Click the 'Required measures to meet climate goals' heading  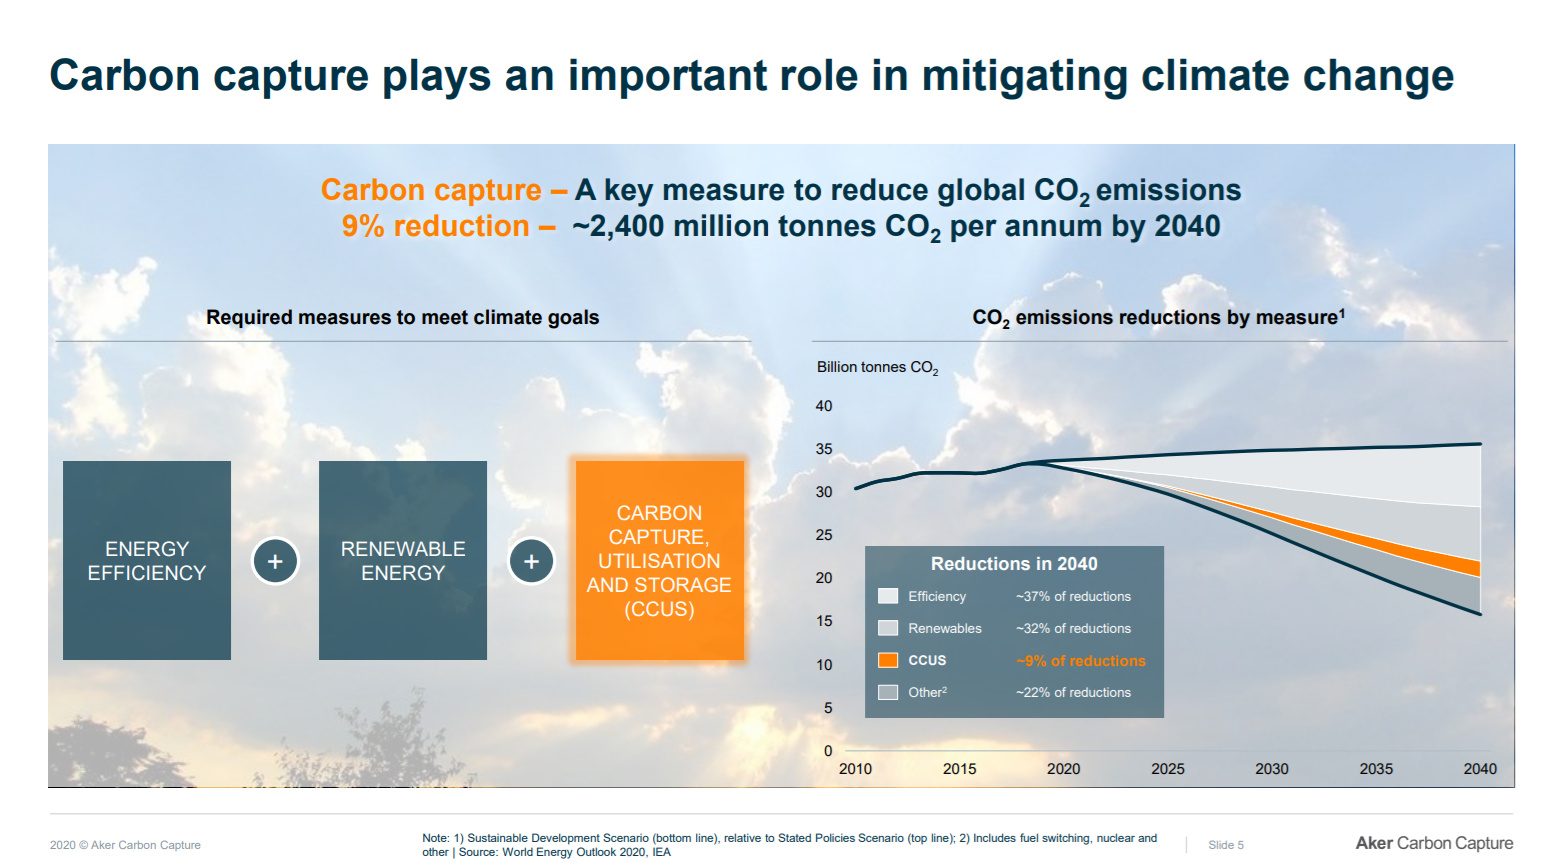coord(402,317)
